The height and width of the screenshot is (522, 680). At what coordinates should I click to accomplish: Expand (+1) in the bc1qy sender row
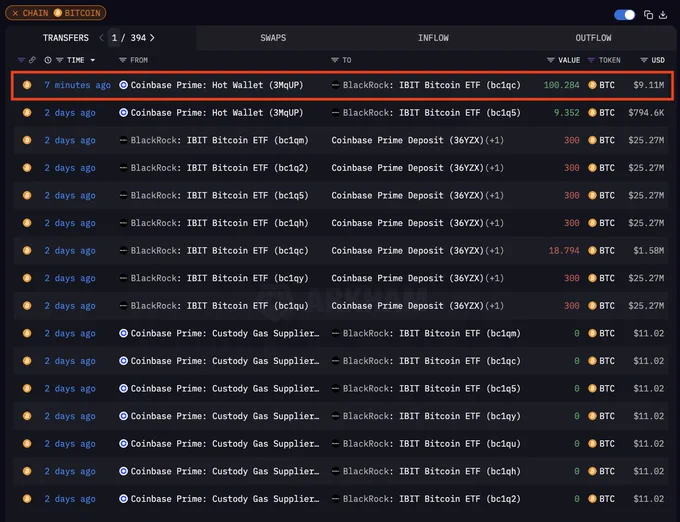(494, 278)
